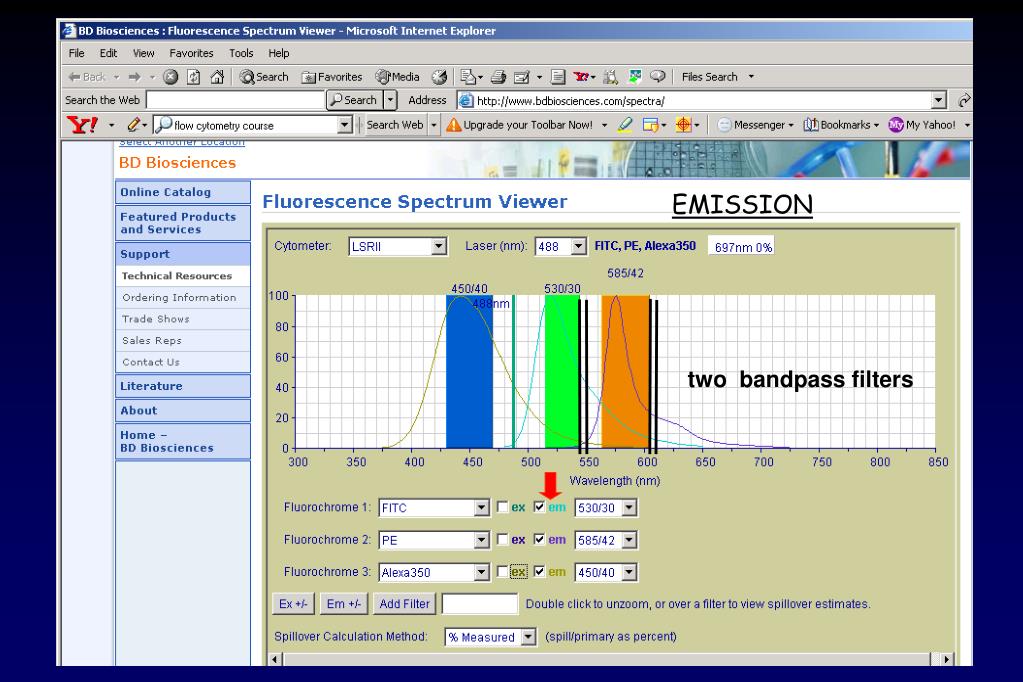Open the 585/42 filter dropdown
The height and width of the screenshot is (682, 1023).
[x=605, y=540]
